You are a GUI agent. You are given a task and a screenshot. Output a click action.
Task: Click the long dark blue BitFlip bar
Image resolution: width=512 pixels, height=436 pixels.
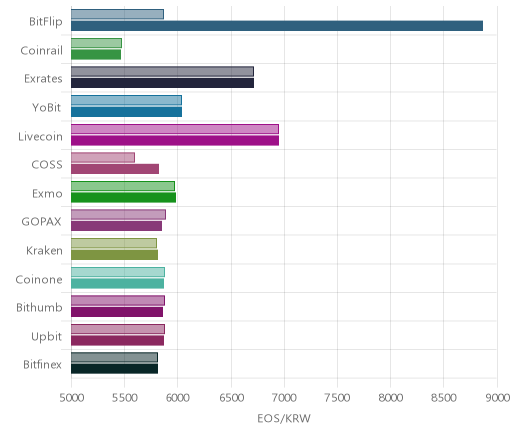point(277,26)
